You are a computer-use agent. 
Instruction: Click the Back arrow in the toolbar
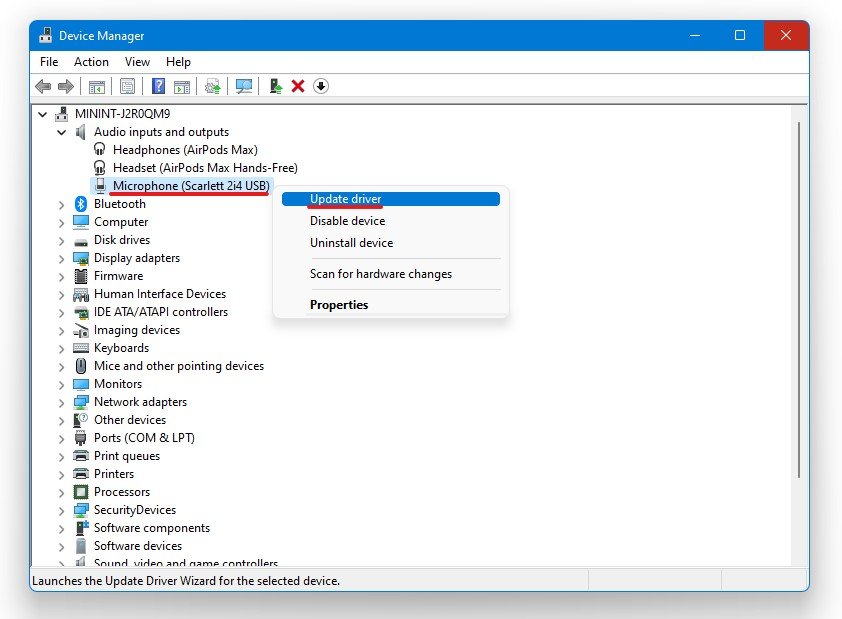click(x=43, y=86)
